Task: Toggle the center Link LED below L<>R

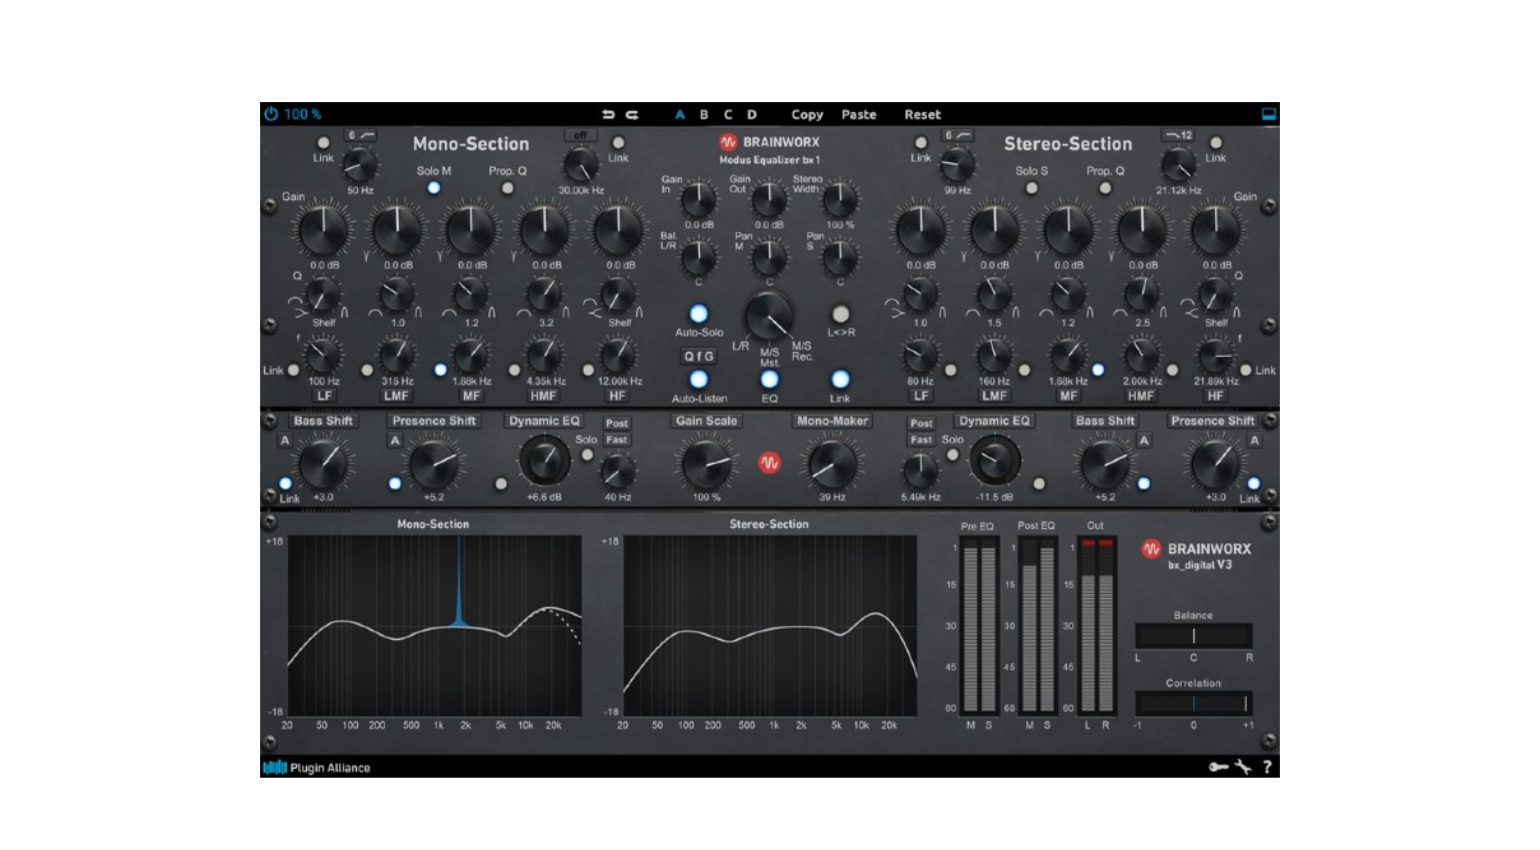Action: tap(841, 380)
